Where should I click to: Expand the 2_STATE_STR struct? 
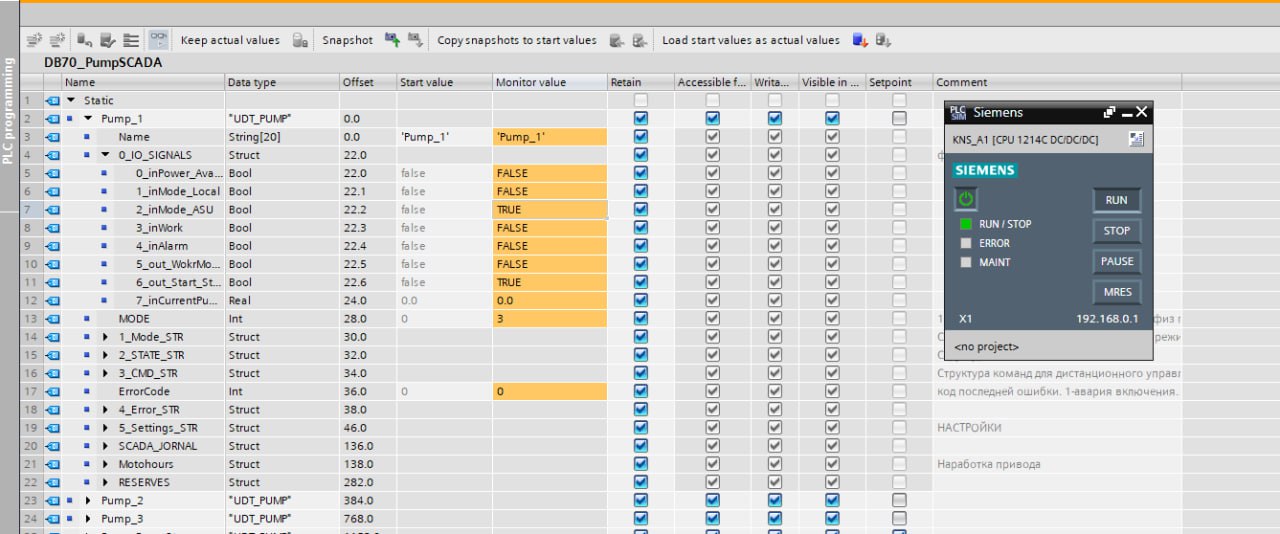[x=106, y=355]
